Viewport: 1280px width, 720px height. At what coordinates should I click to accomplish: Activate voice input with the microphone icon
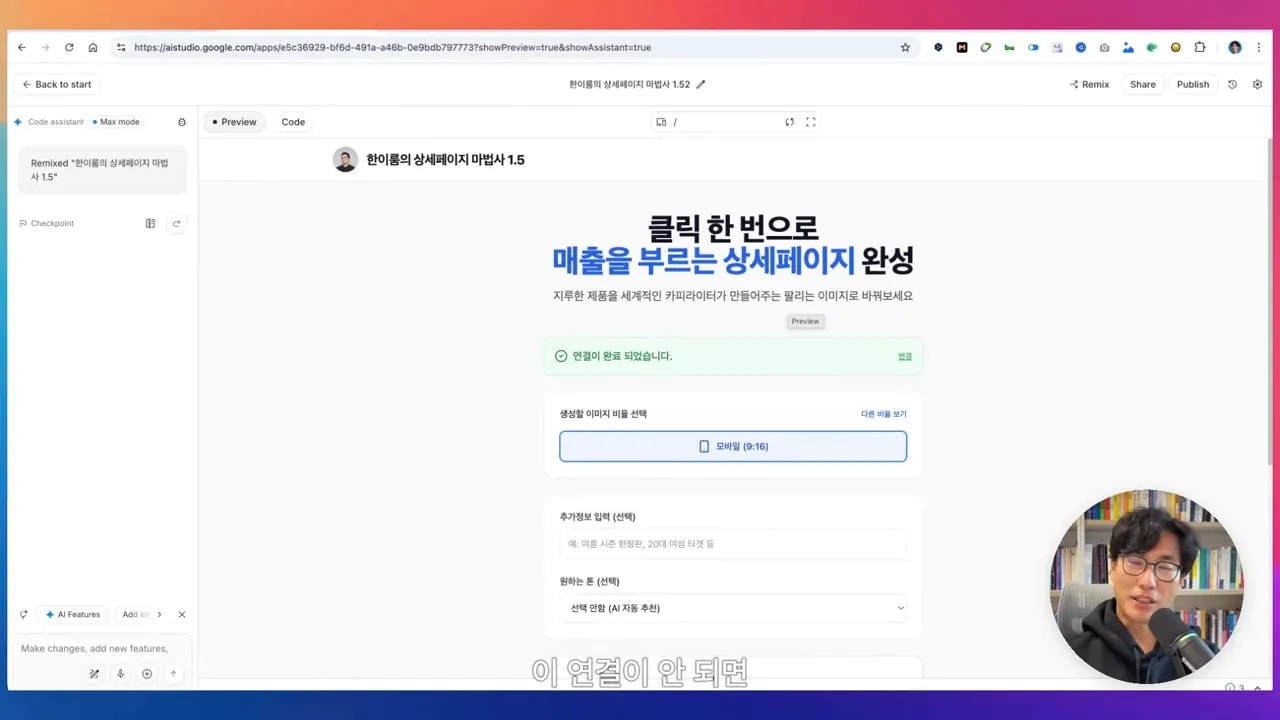[x=121, y=673]
